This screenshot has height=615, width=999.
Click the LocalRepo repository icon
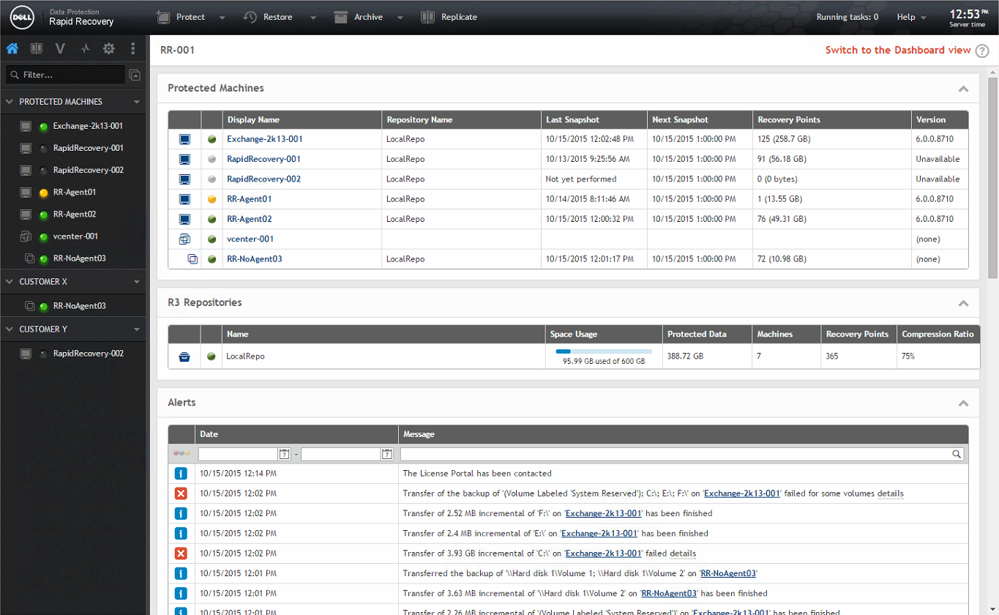tap(184, 357)
